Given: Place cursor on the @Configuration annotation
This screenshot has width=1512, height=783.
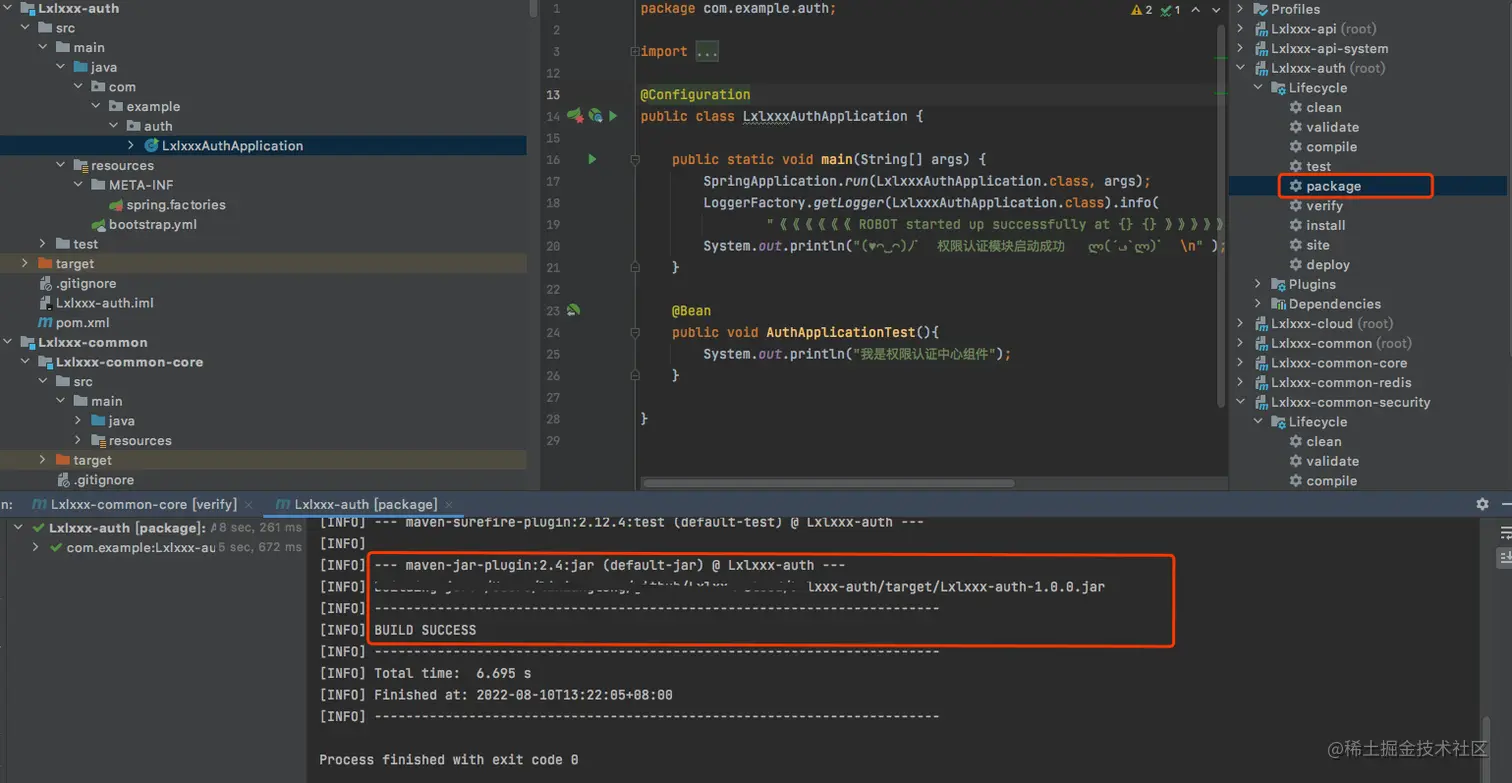Looking at the screenshot, I should tap(695, 95).
